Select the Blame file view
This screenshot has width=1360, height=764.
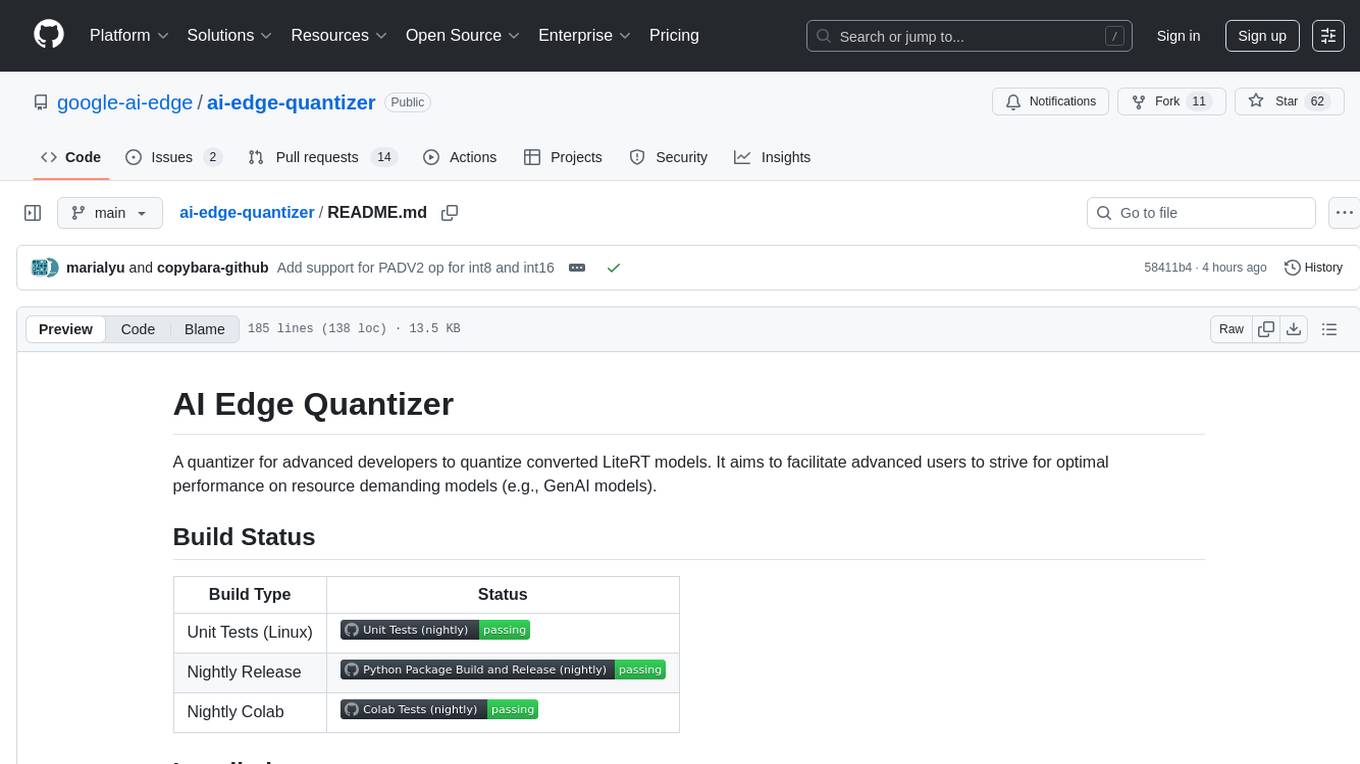[204, 329]
